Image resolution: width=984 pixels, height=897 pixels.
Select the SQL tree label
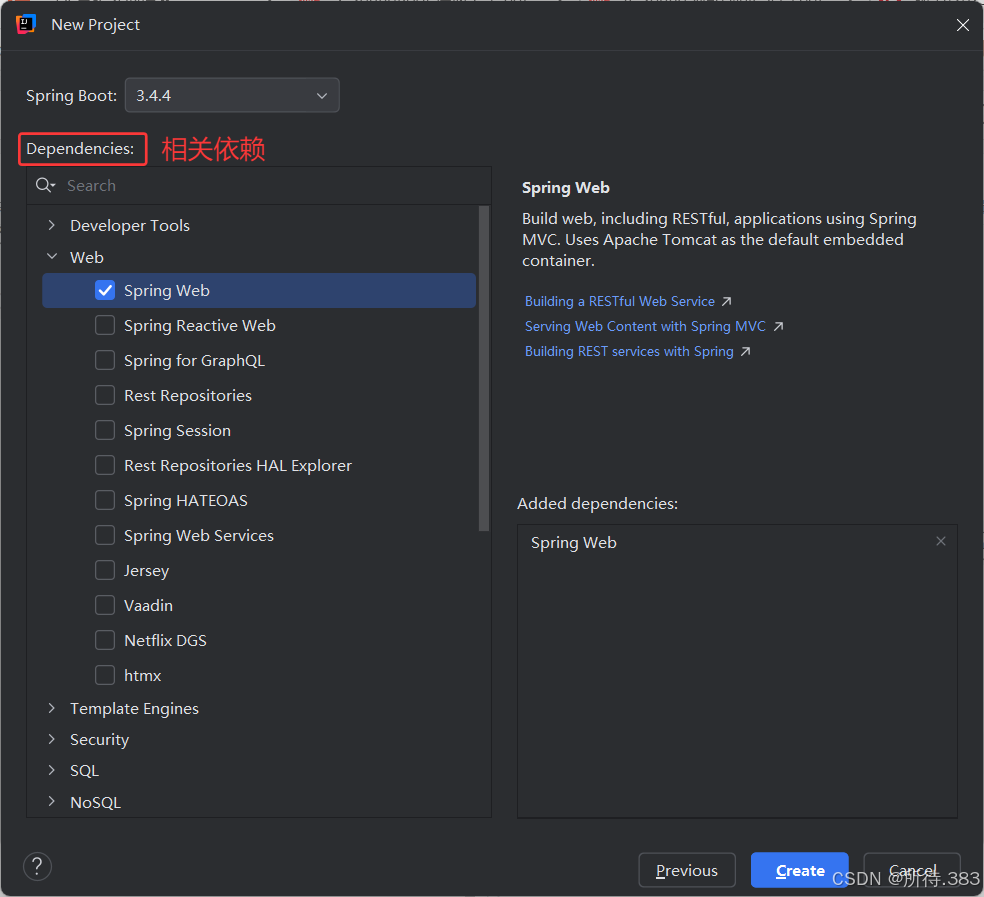click(84, 771)
